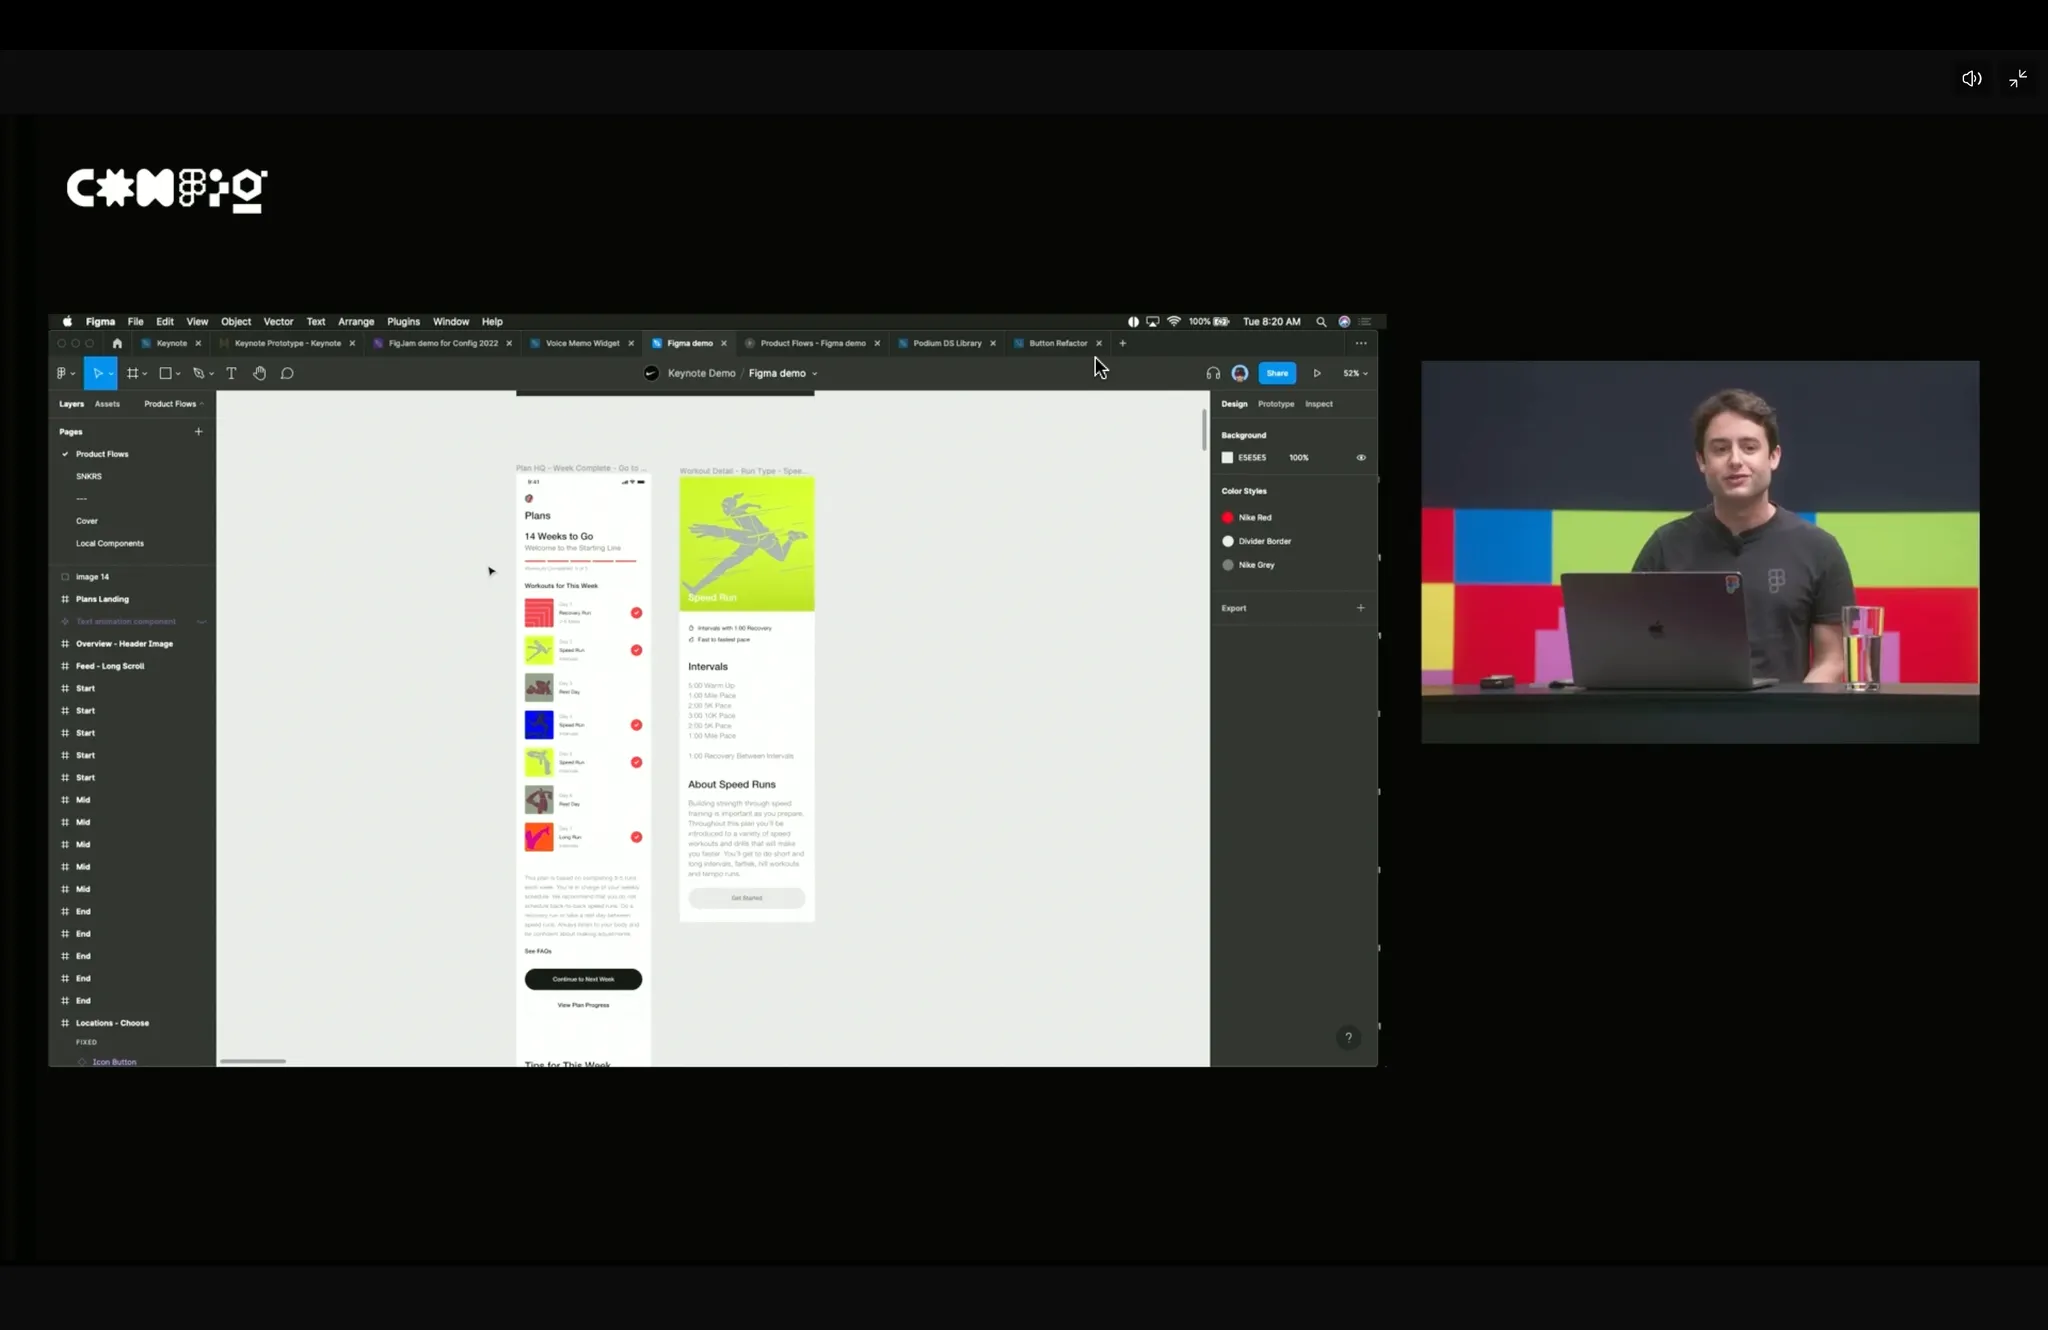2048x1330 pixels.
Task: Select the Hand tool
Action: [x=259, y=373]
